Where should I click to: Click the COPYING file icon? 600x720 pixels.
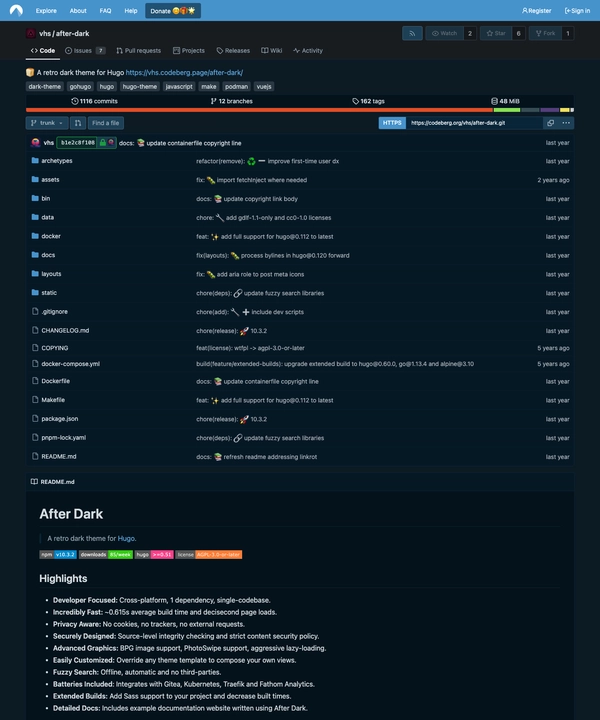pos(35,348)
